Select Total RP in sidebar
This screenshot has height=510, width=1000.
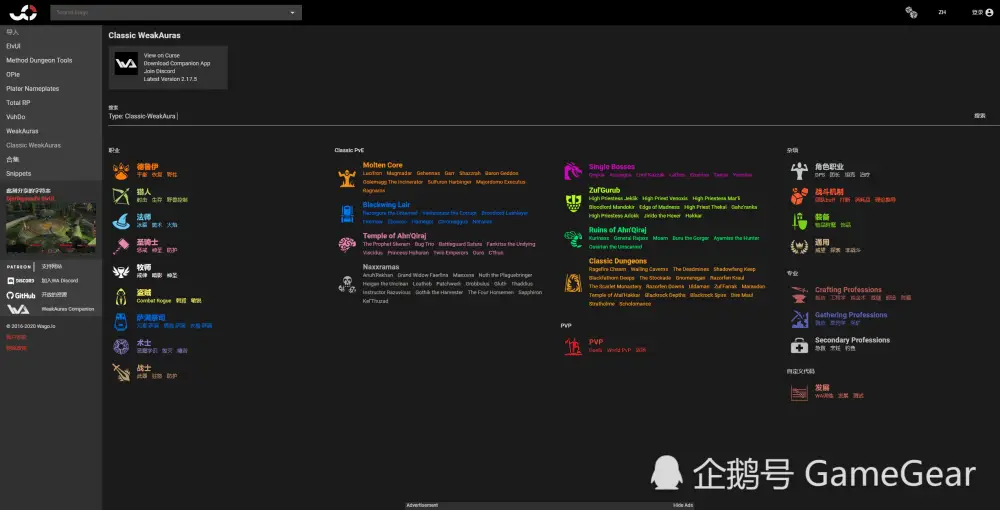[18, 103]
